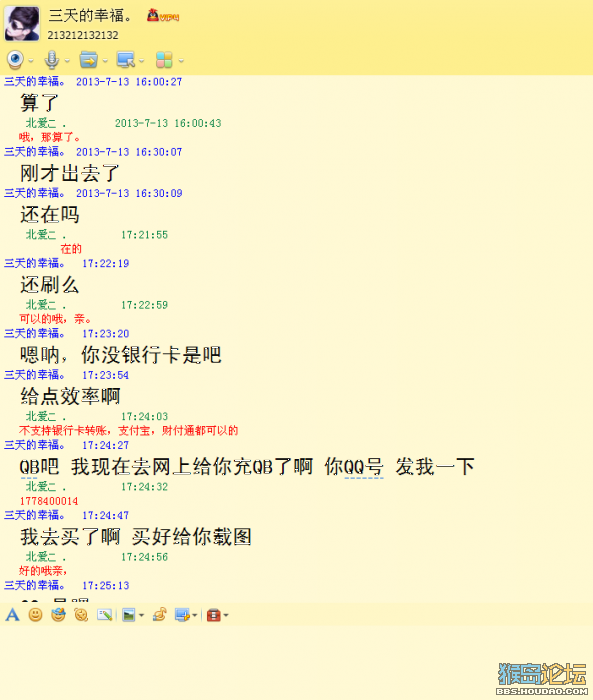The image size is (593, 700).
Task: Open the send file folder icon
Action: (x=88, y=59)
